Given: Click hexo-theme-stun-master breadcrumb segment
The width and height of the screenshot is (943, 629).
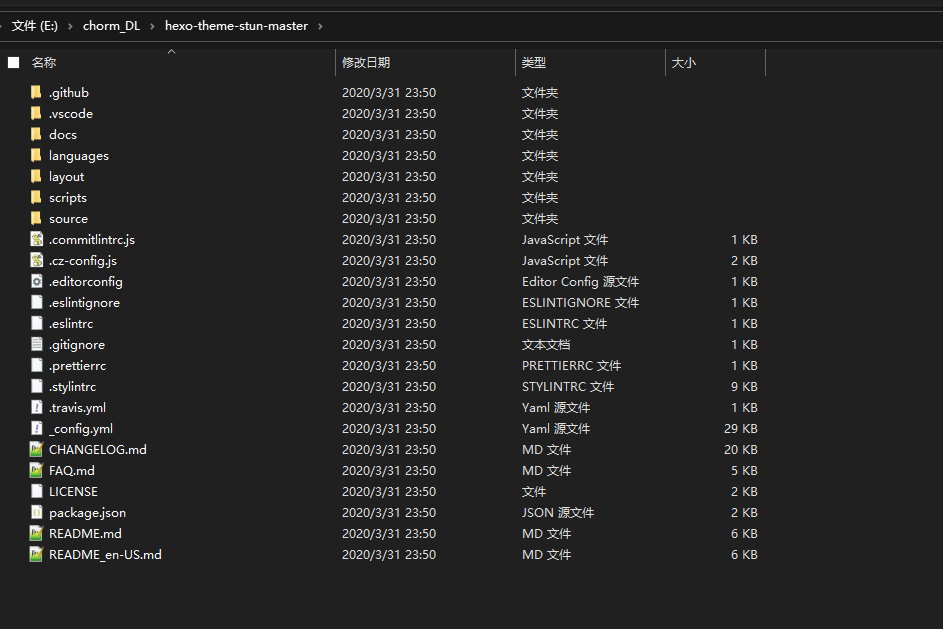Looking at the screenshot, I should pos(236,26).
